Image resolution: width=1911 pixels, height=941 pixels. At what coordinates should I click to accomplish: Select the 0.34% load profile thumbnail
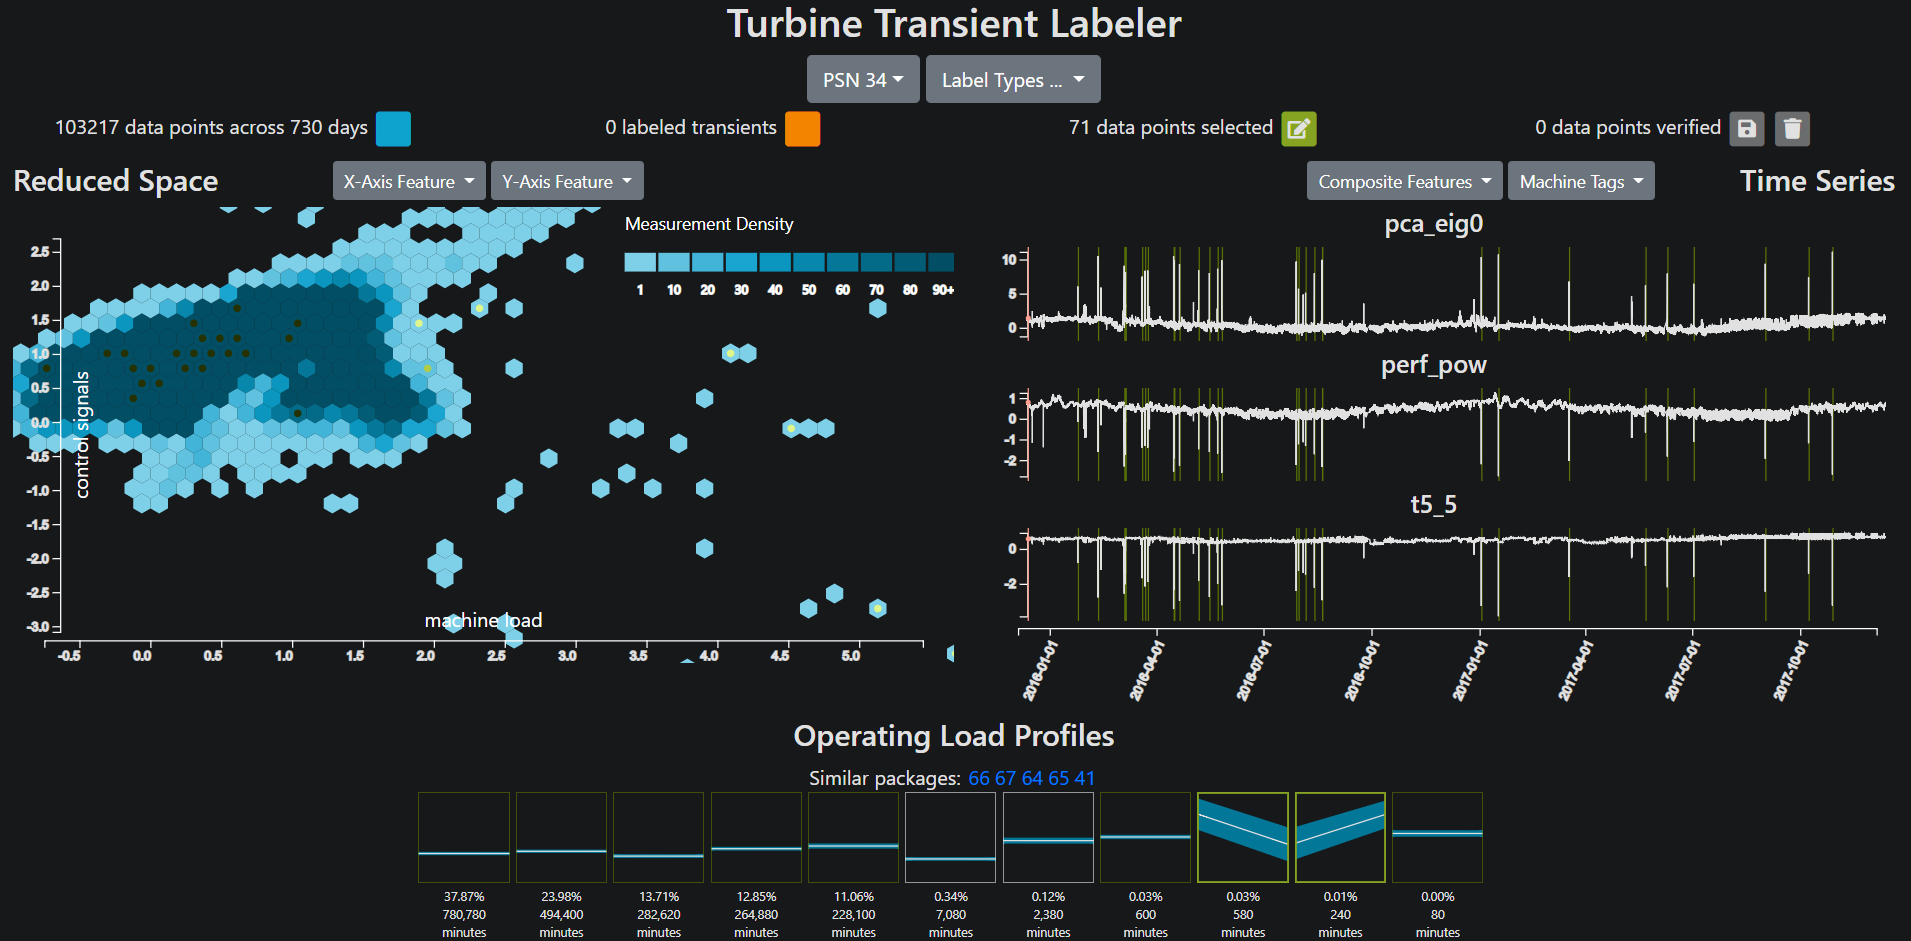(x=950, y=837)
